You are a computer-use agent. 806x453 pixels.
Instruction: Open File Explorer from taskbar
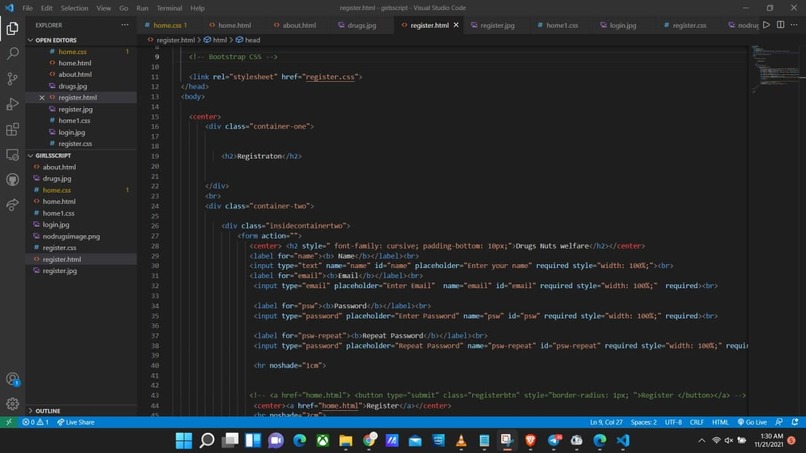coord(345,441)
